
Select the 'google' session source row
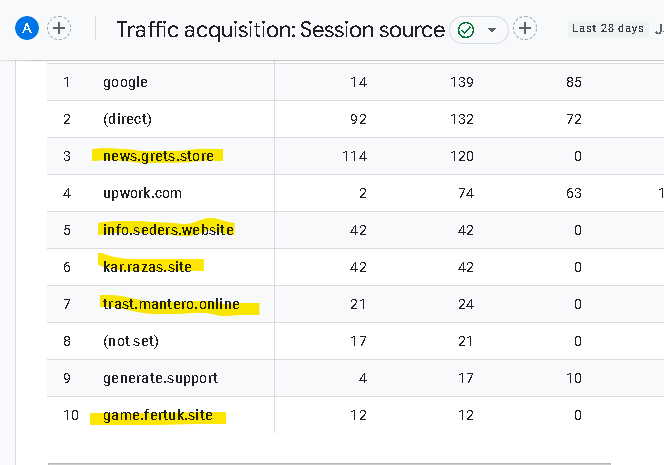[x=125, y=82]
